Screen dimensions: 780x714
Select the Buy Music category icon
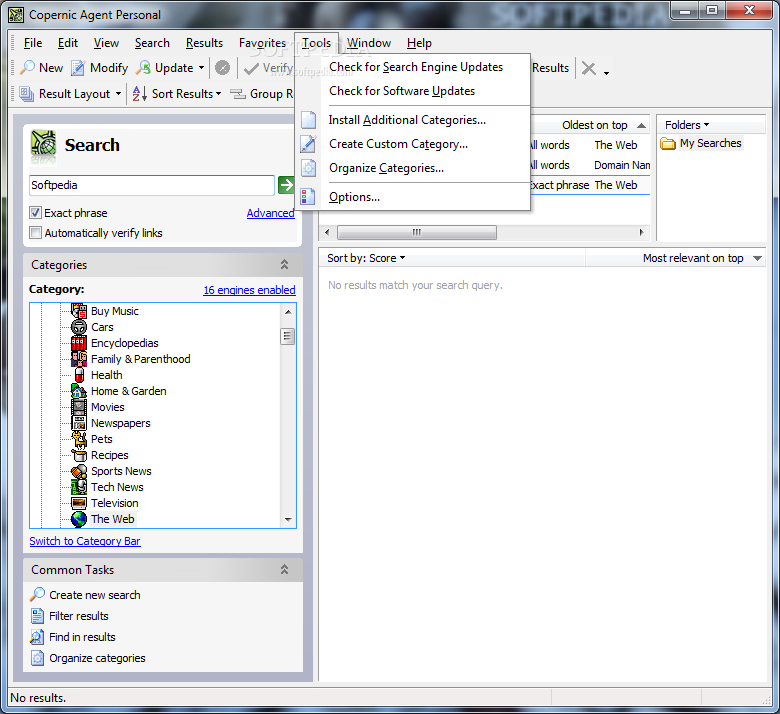click(x=79, y=311)
